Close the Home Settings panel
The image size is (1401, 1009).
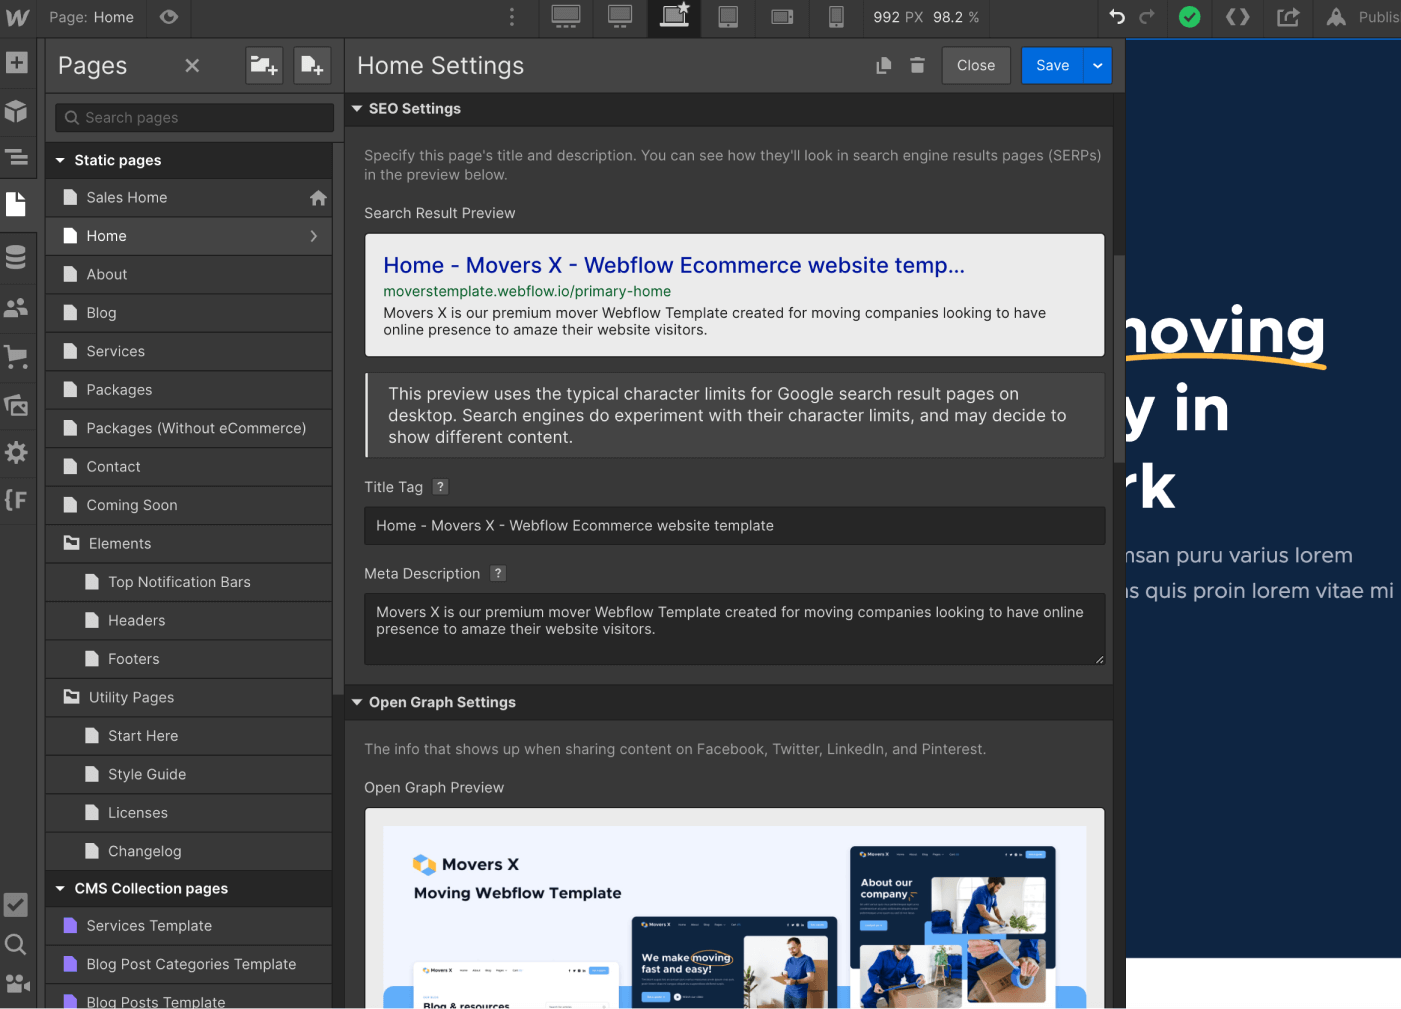pos(975,65)
